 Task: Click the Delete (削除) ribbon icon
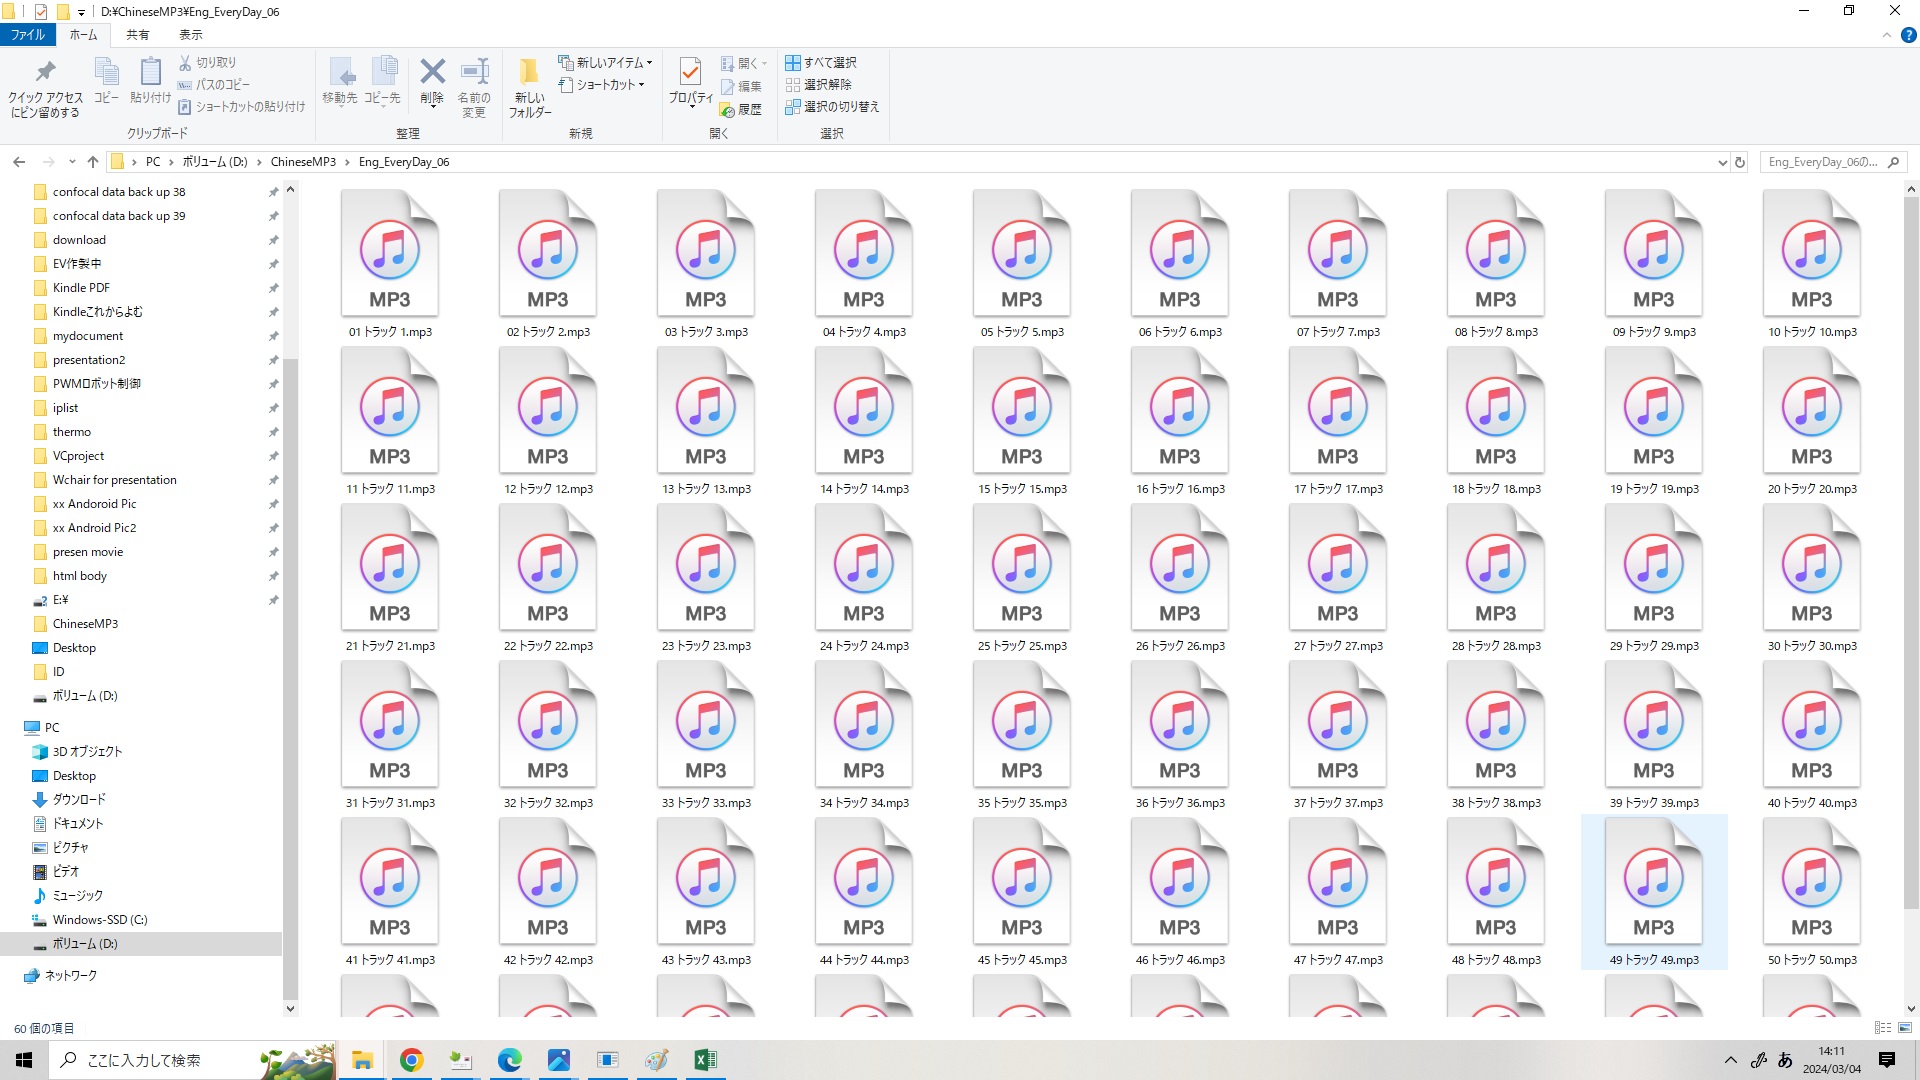click(432, 72)
